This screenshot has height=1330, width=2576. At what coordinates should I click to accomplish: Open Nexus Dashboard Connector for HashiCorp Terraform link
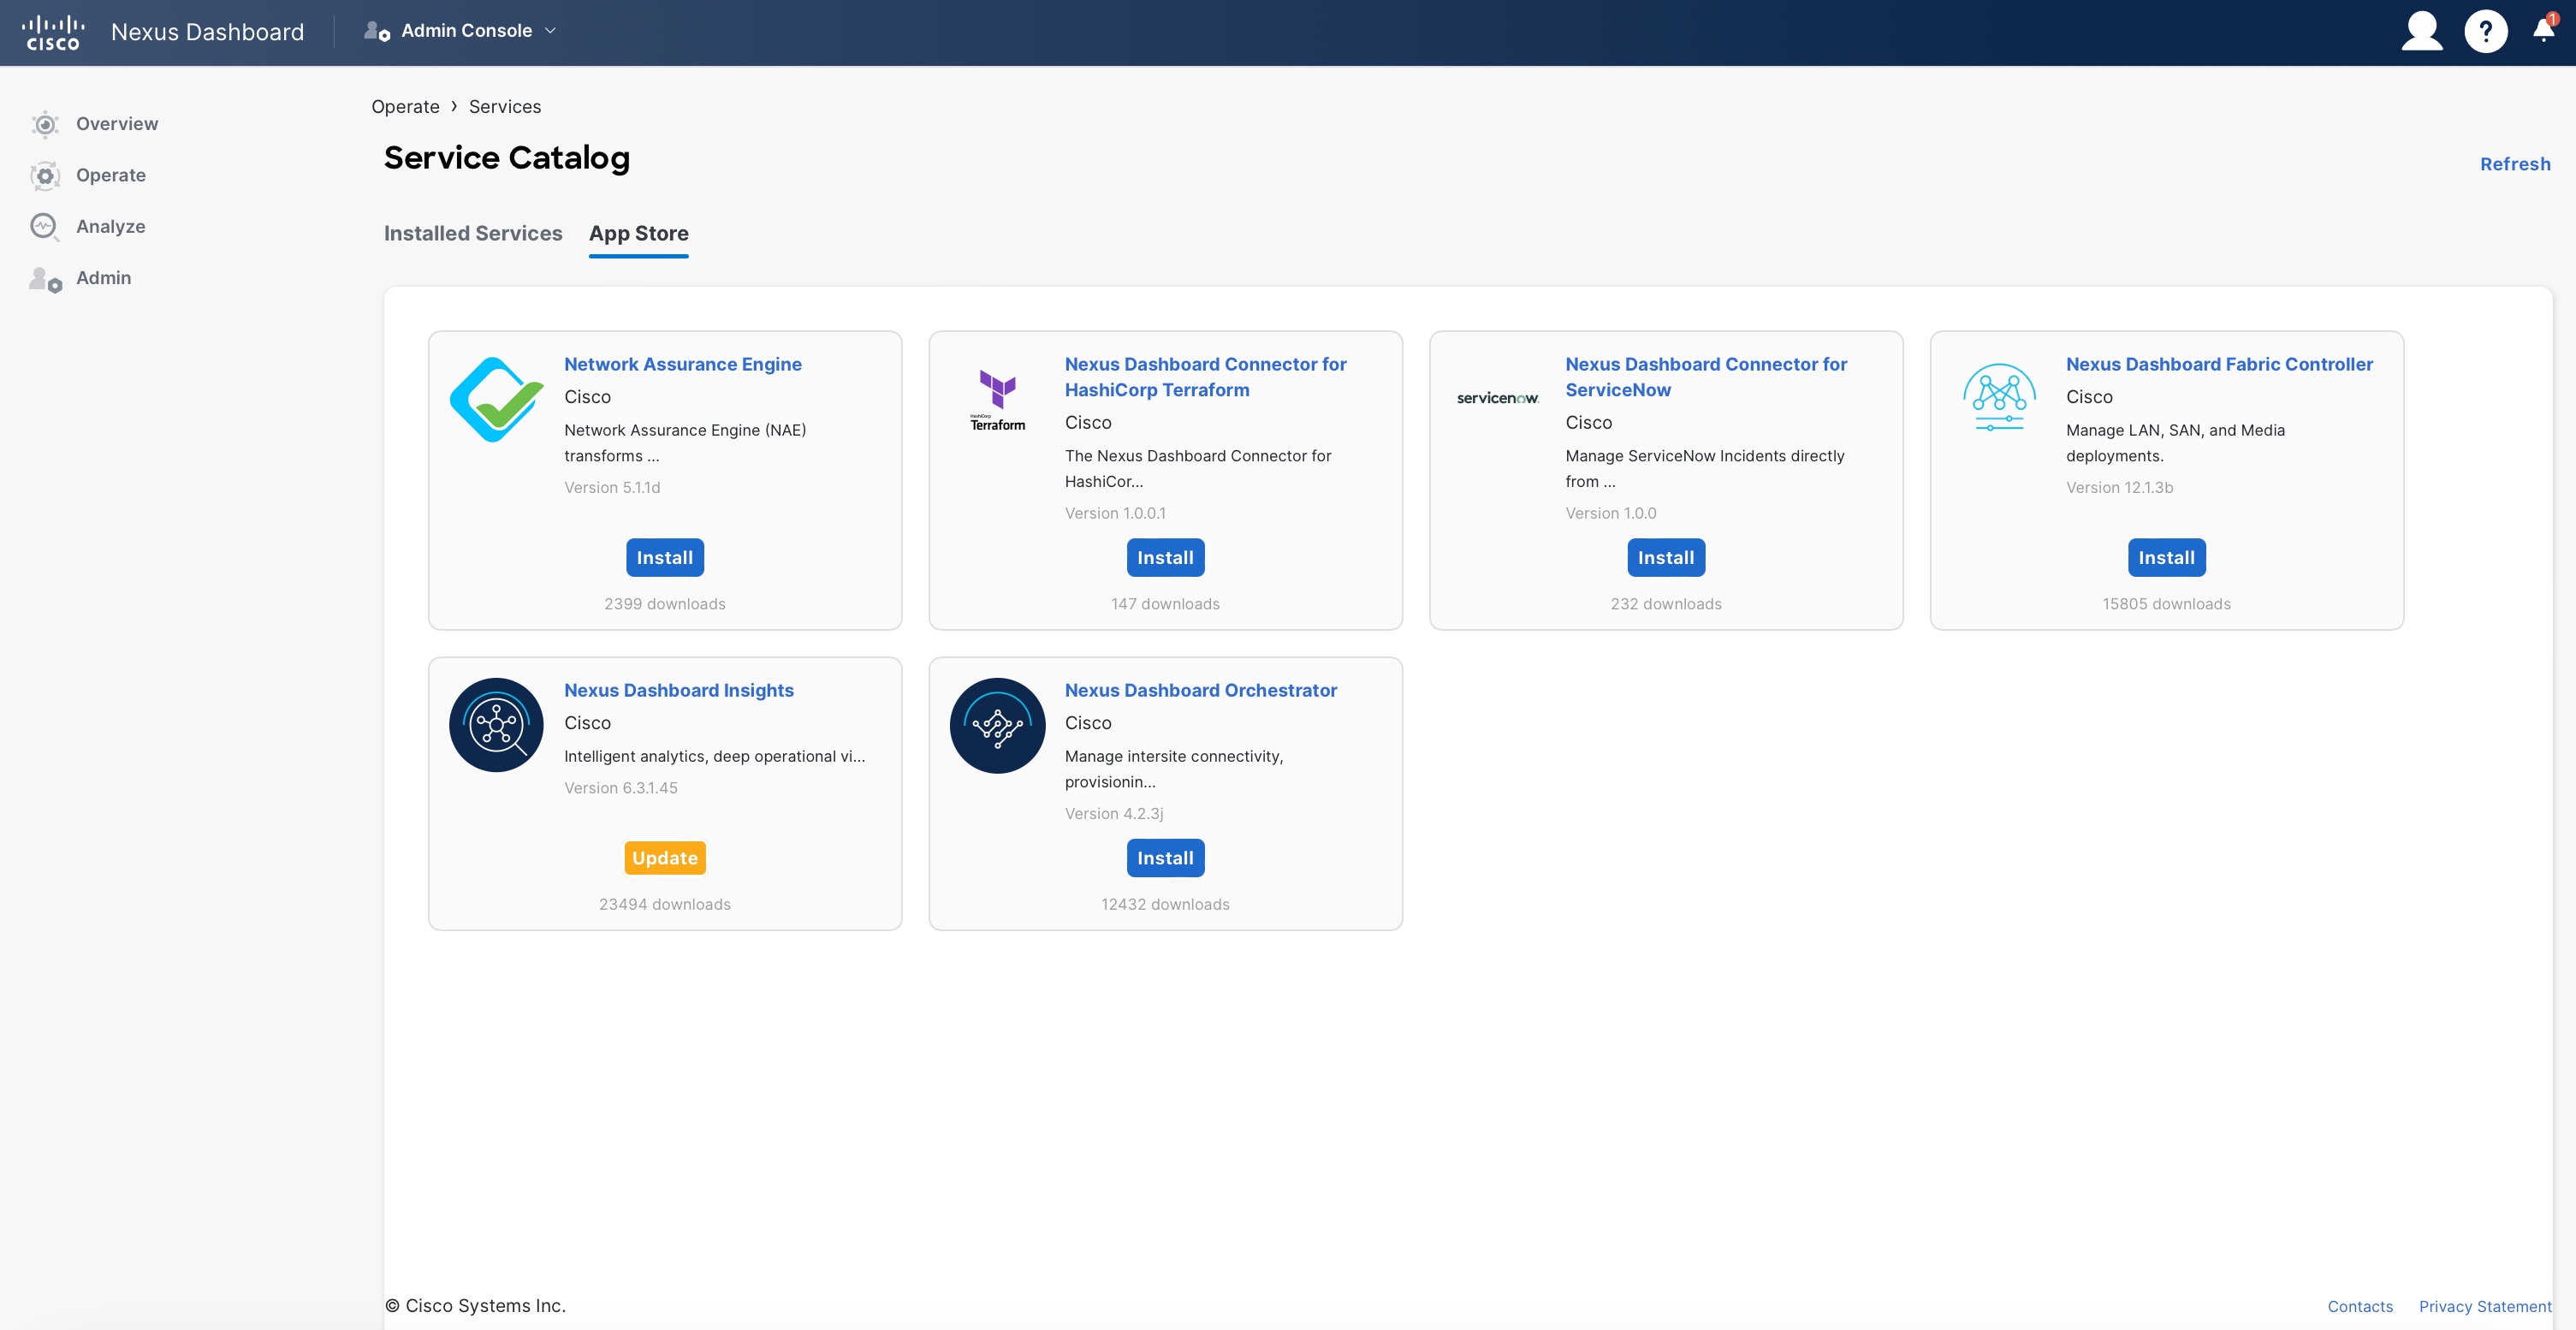tap(1205, 378)
